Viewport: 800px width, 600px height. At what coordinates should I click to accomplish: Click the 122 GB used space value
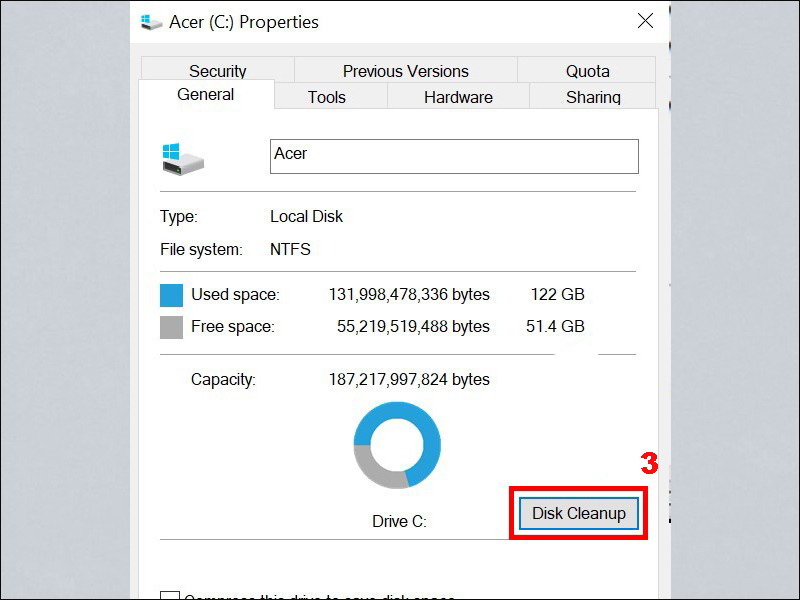pyautogui.click(x=558, y=294)
